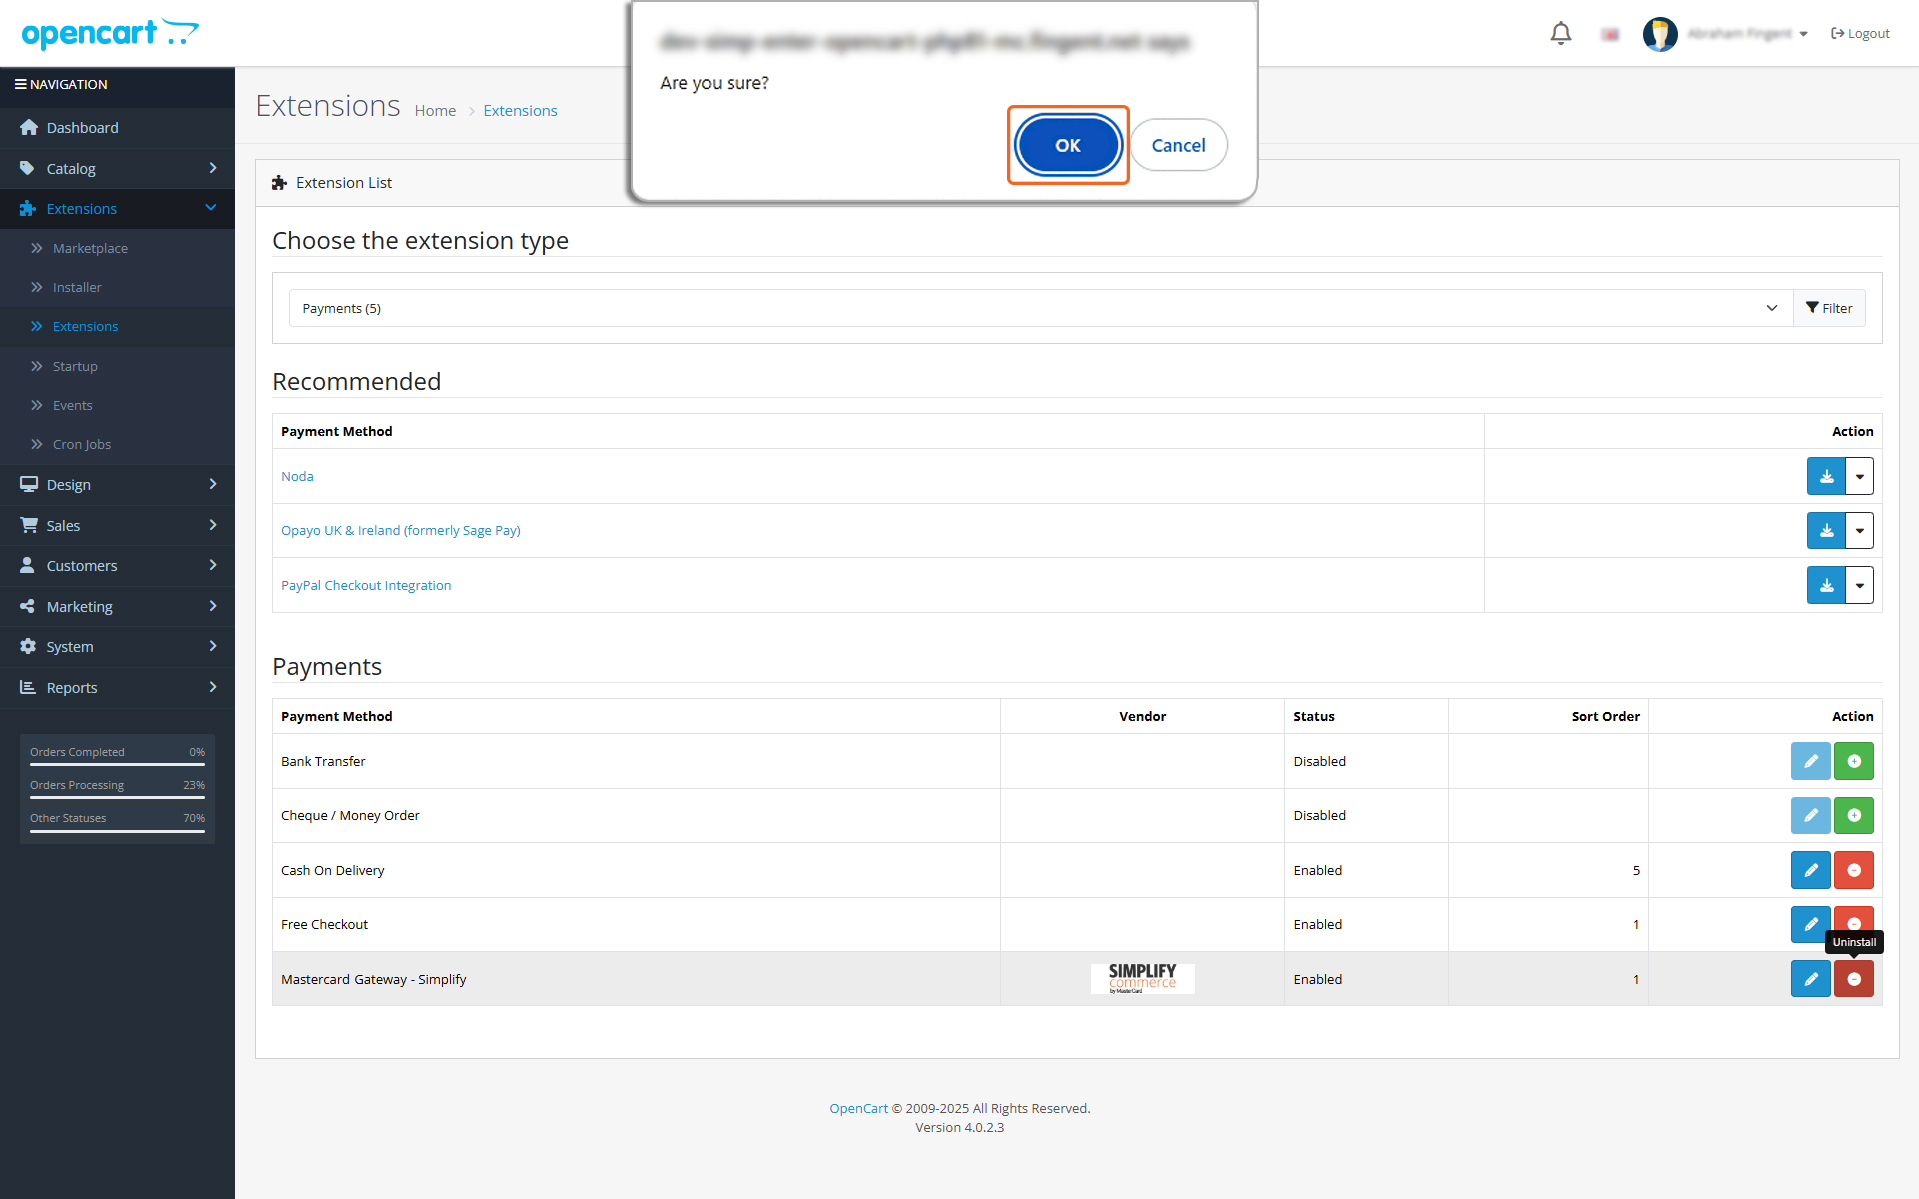
Task: Download the Noda extension
Action: click(x=1826, y=476)
